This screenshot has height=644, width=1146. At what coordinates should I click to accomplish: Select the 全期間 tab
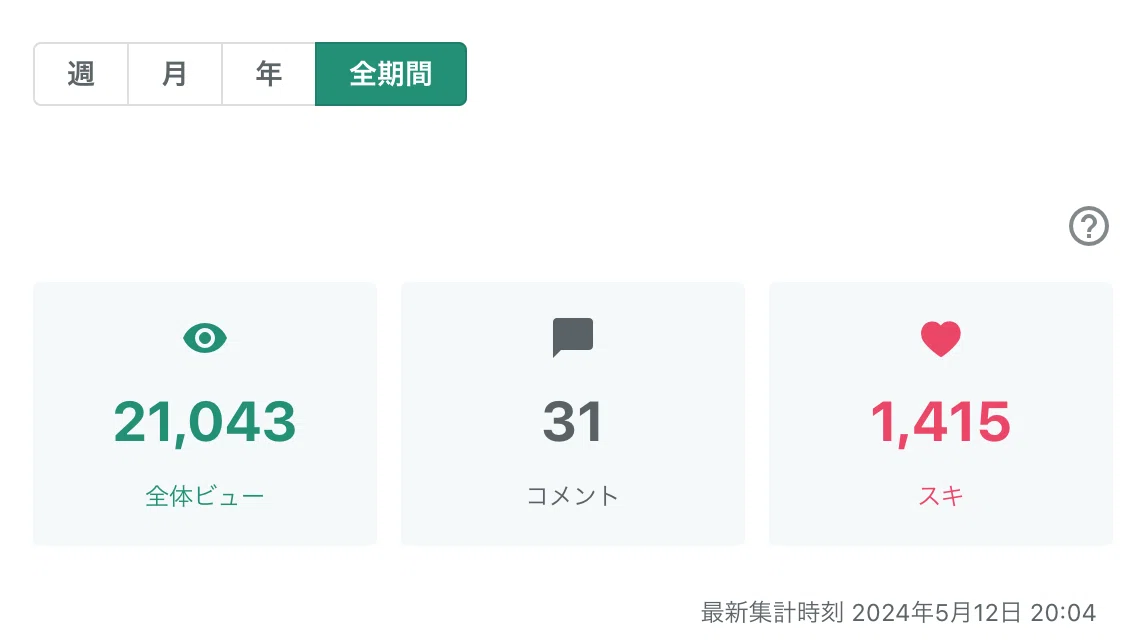pyautogui.click(x=391, y=74)
